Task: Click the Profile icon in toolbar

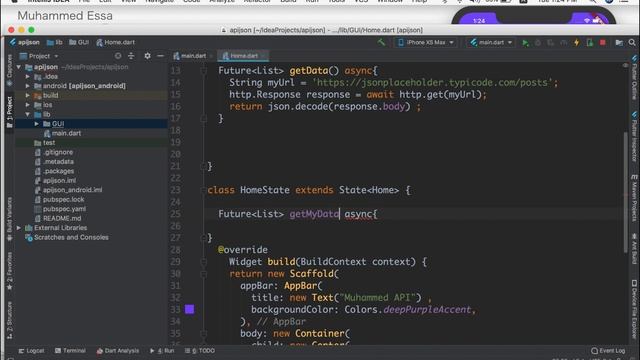Action: [563, 42]
